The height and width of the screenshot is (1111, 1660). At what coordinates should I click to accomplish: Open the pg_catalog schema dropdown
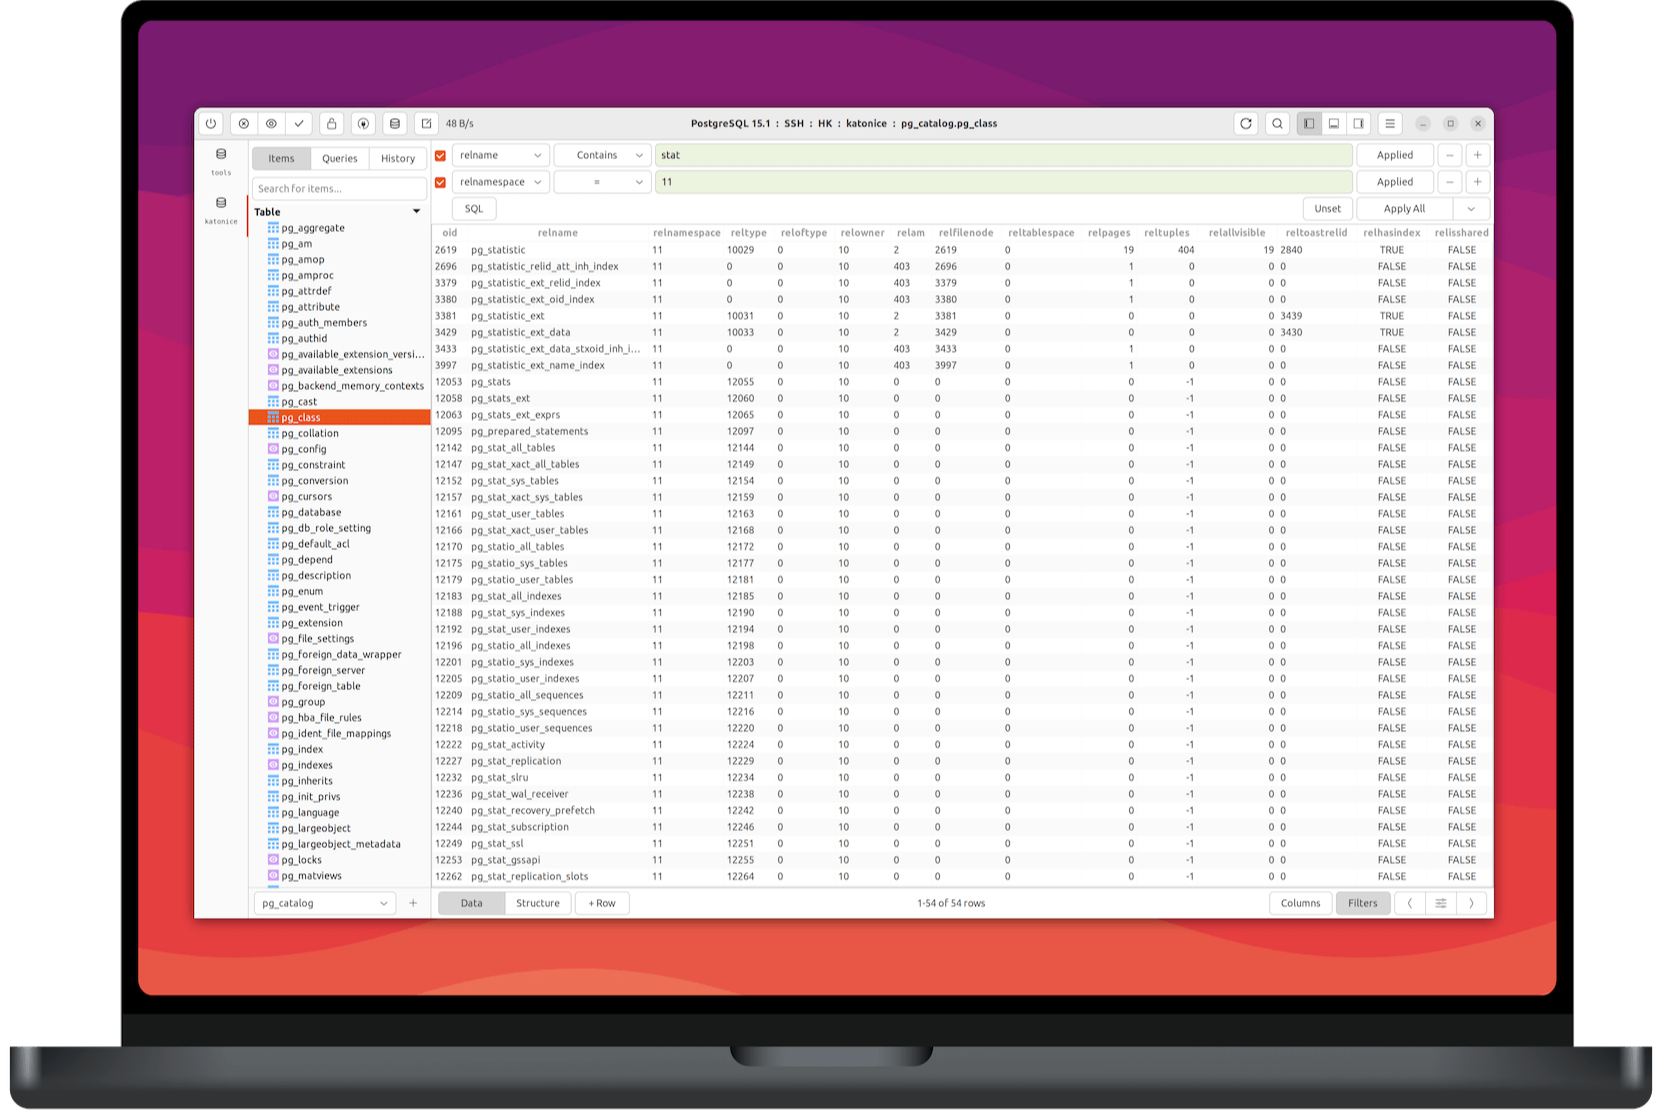pyautogui.click(x=322, y=902)
